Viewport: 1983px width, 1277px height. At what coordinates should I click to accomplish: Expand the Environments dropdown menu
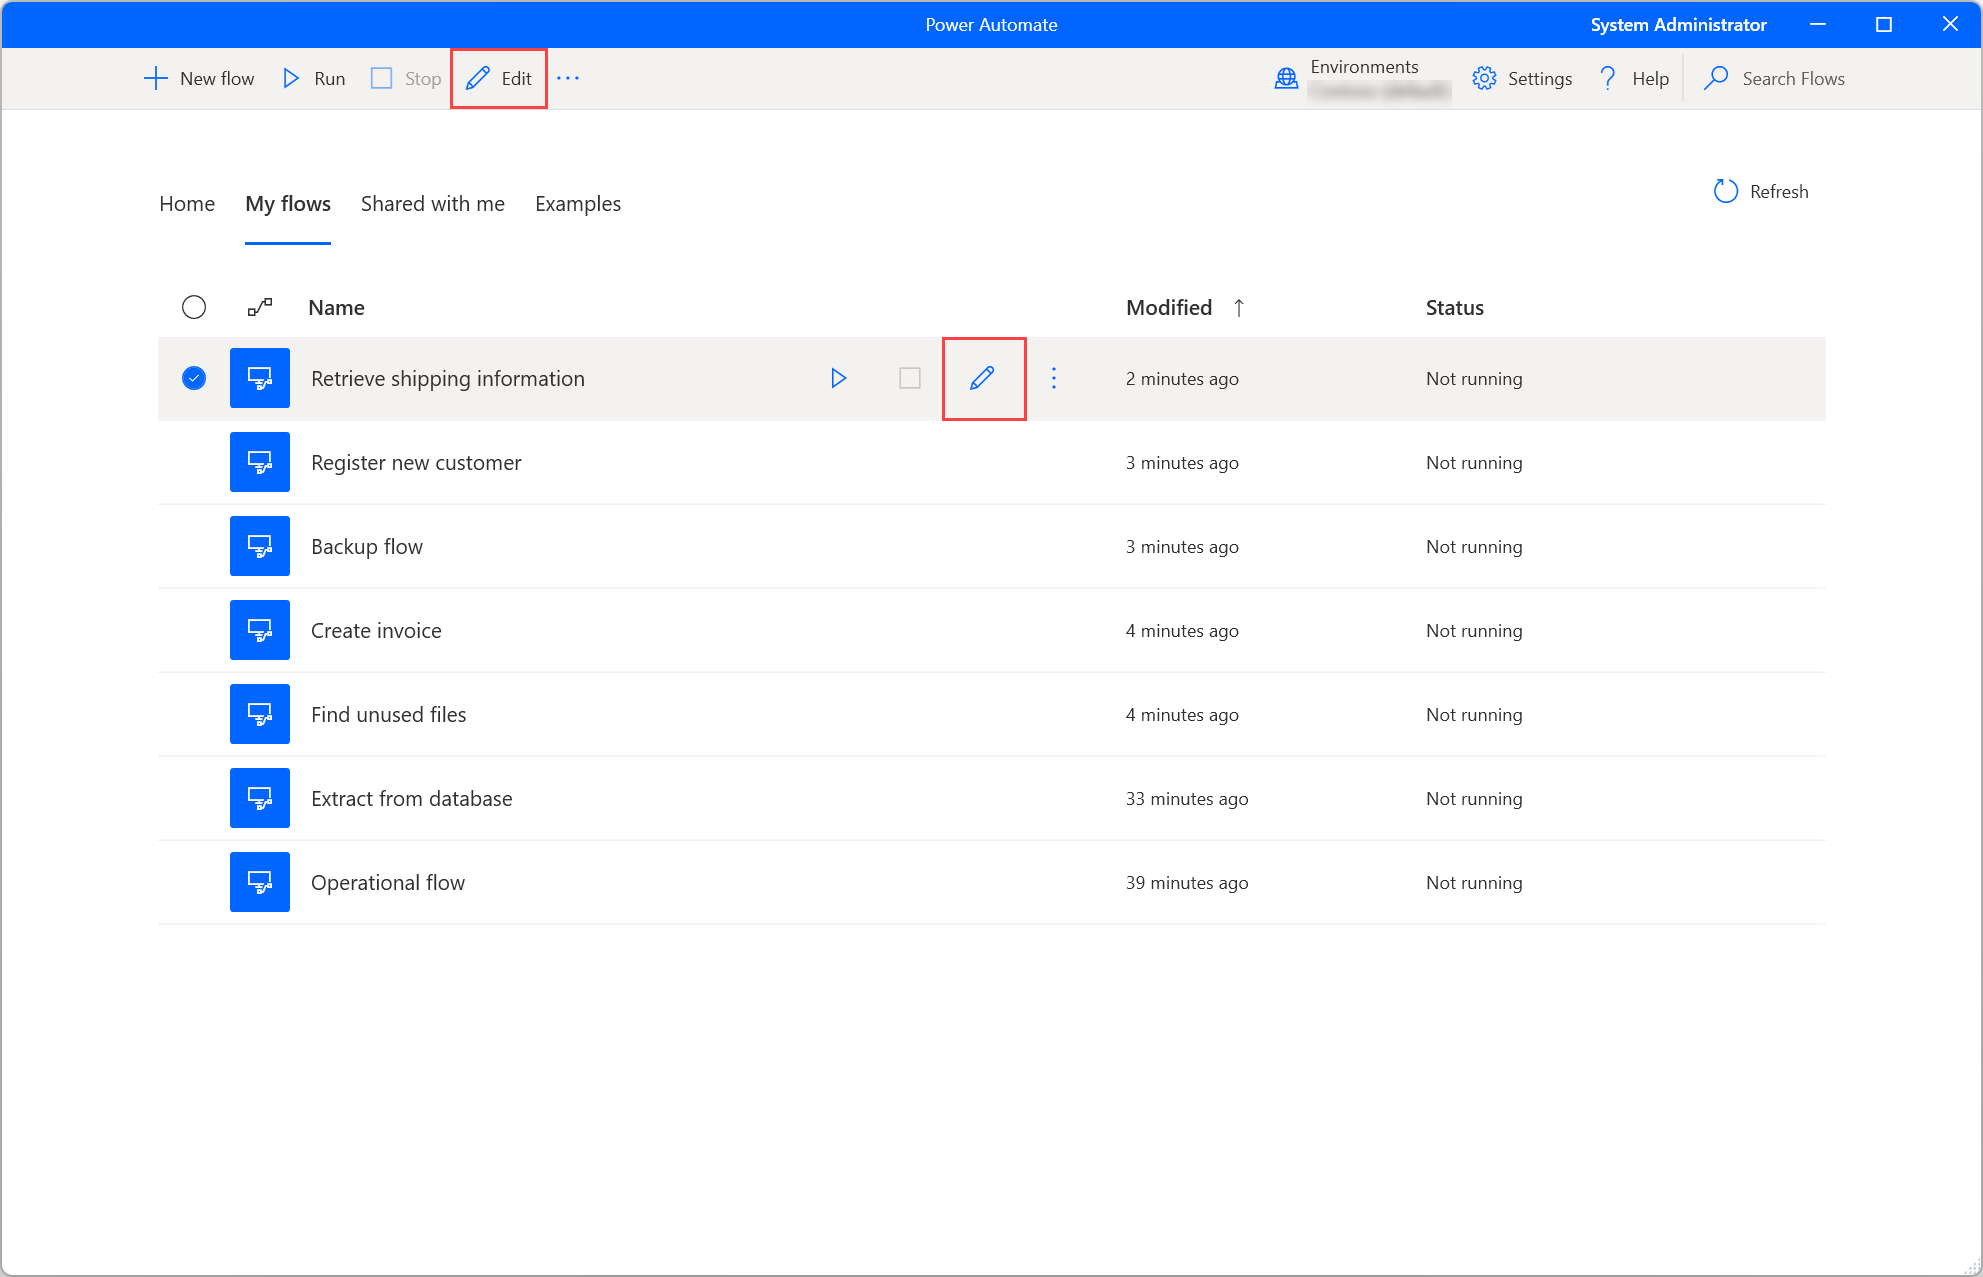pos(1359,78)
